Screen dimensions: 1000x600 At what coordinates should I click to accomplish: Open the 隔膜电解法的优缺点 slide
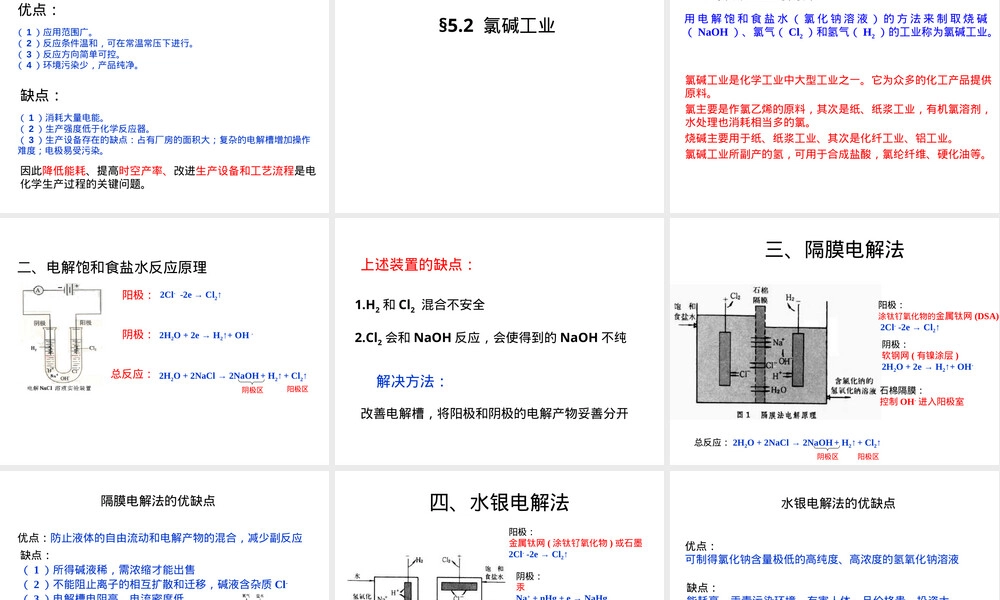click(165, 536)
